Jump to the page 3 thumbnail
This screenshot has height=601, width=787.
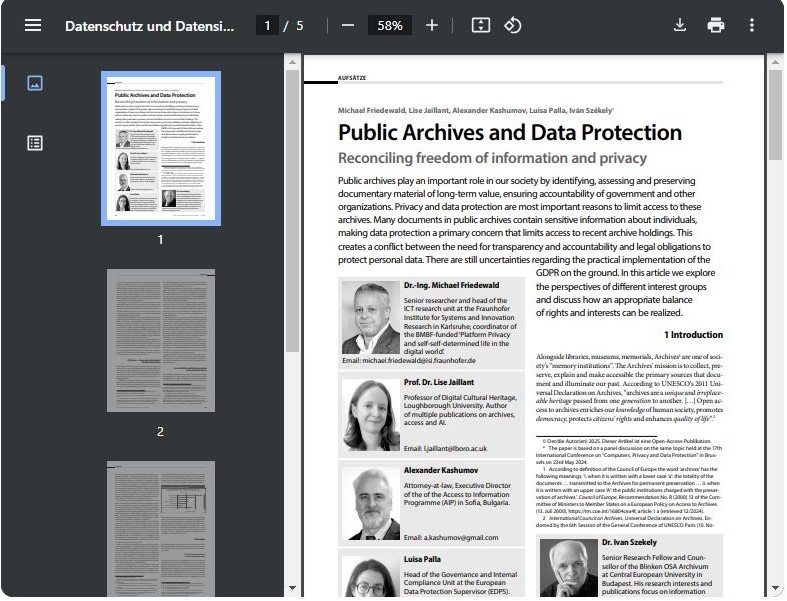(x=160, y=527)
